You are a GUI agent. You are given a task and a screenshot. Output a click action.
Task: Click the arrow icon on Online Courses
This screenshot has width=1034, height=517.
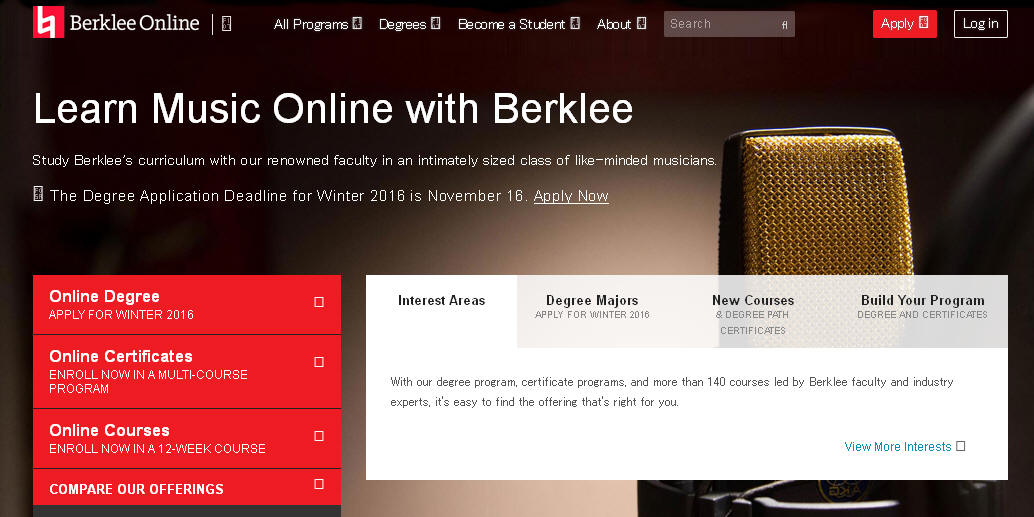(x=319, y=436)
